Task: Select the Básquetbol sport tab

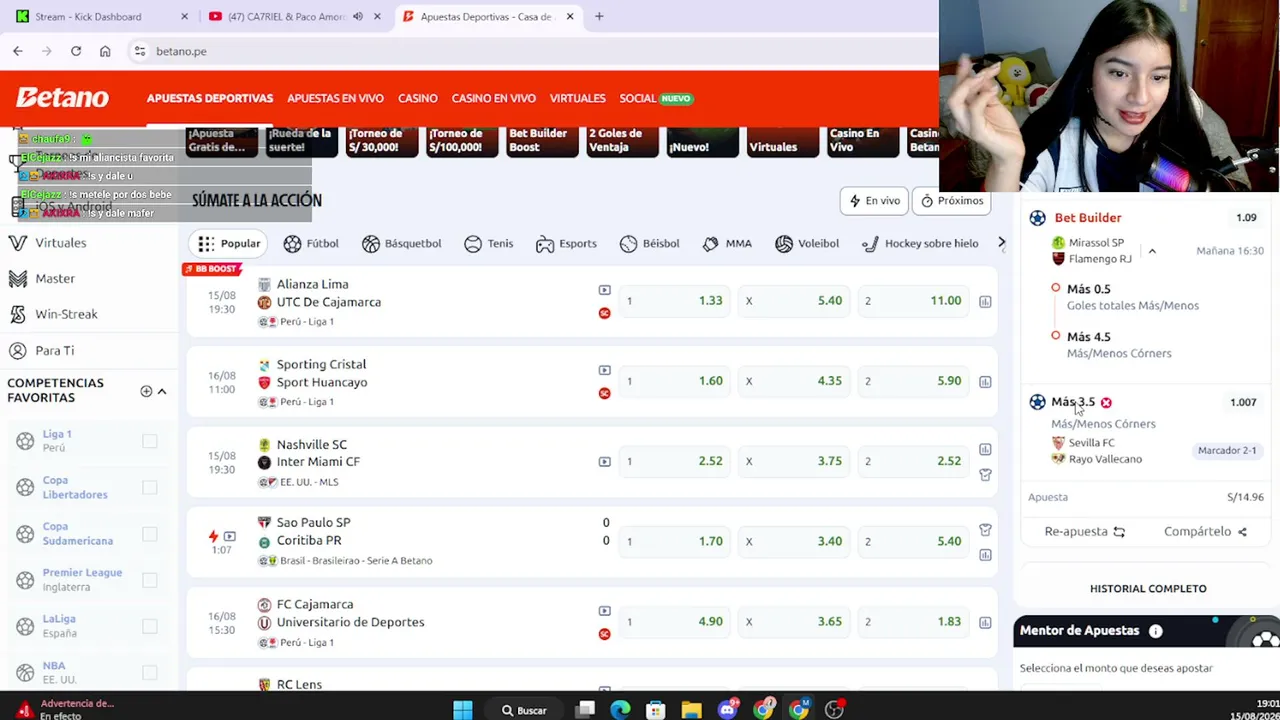Action: 401,243
